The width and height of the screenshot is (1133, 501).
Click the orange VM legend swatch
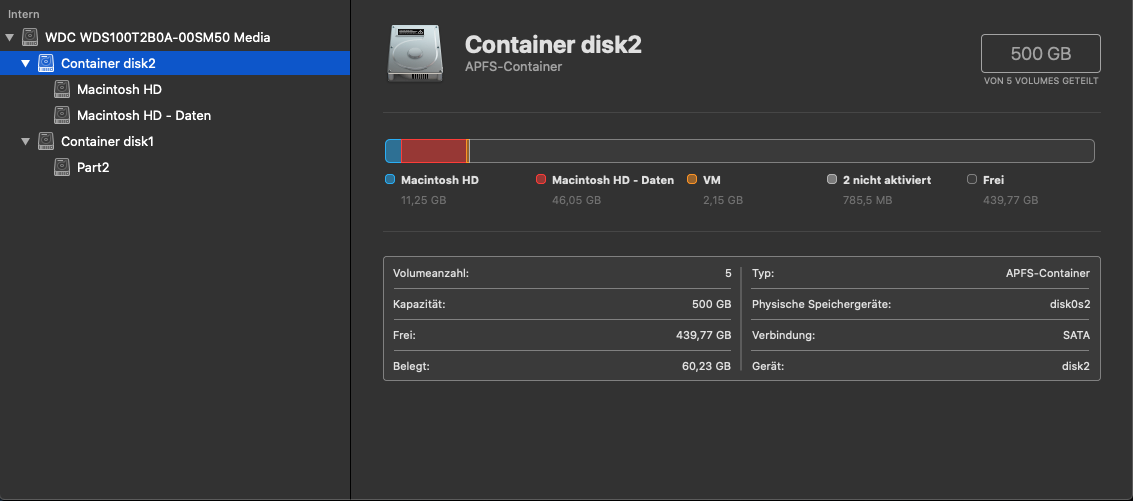click(692, 180)
